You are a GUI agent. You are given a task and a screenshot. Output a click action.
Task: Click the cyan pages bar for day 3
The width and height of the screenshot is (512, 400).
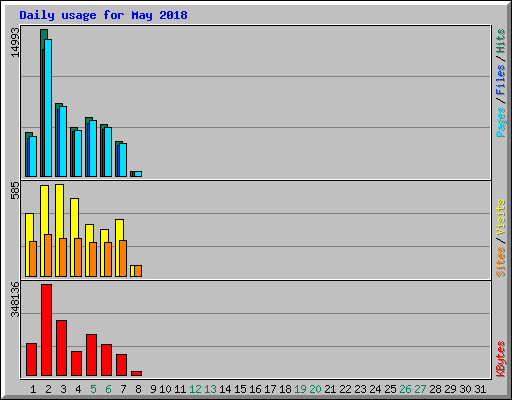point(63,141)
